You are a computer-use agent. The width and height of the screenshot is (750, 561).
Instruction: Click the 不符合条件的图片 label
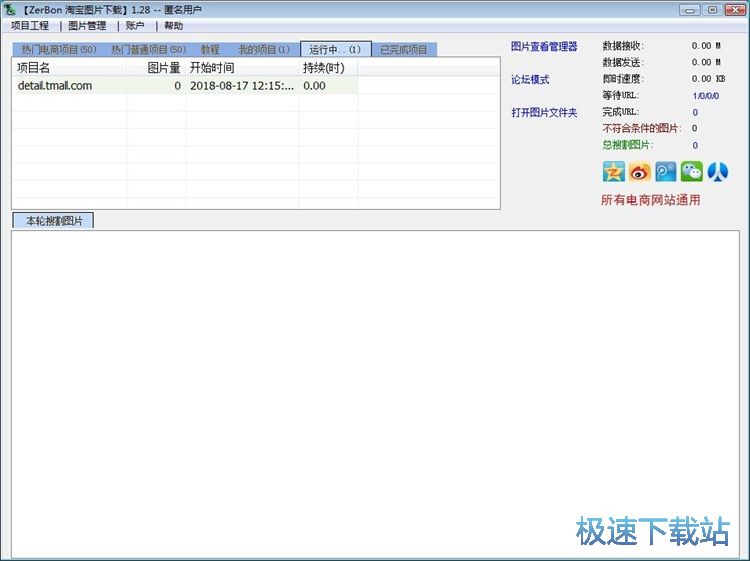(642, 128)
